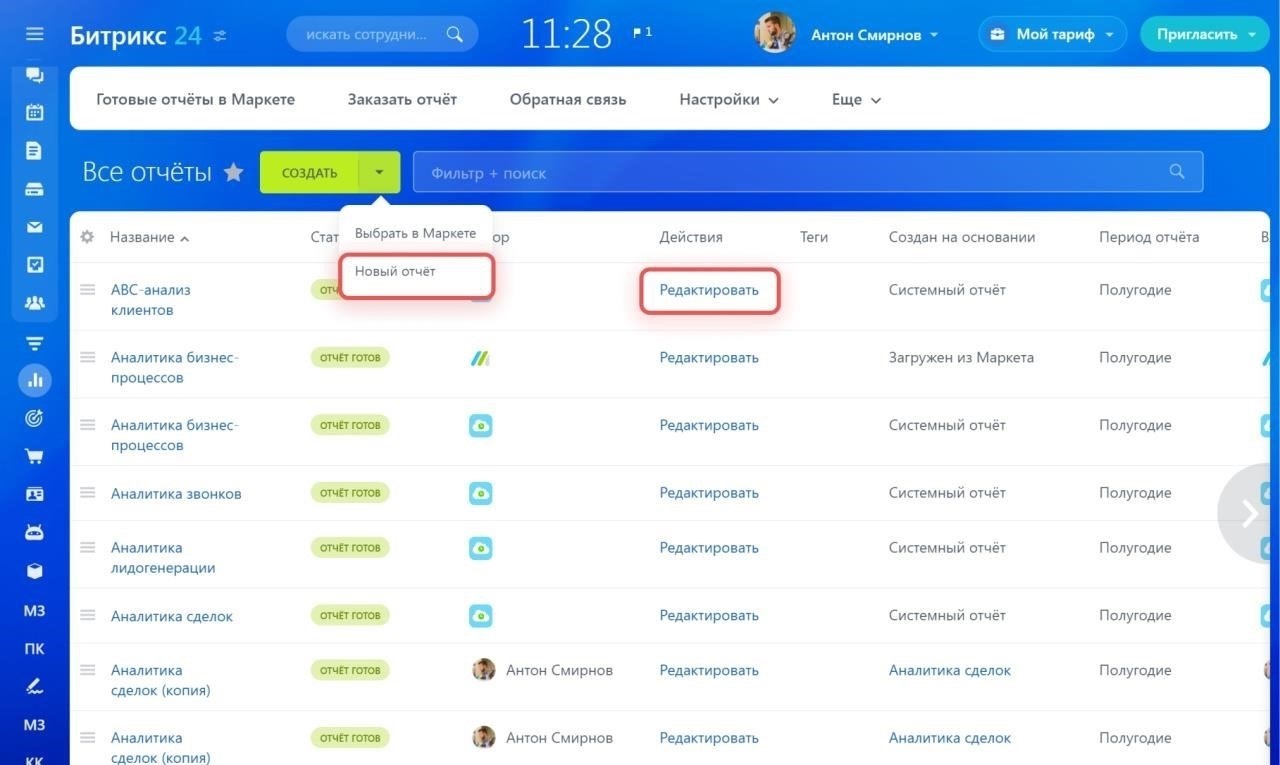The image size is (1280, 765).
Task: Click the green СОЗДАТЬ button
Action: pyautogui.click(x=309, y=172)
